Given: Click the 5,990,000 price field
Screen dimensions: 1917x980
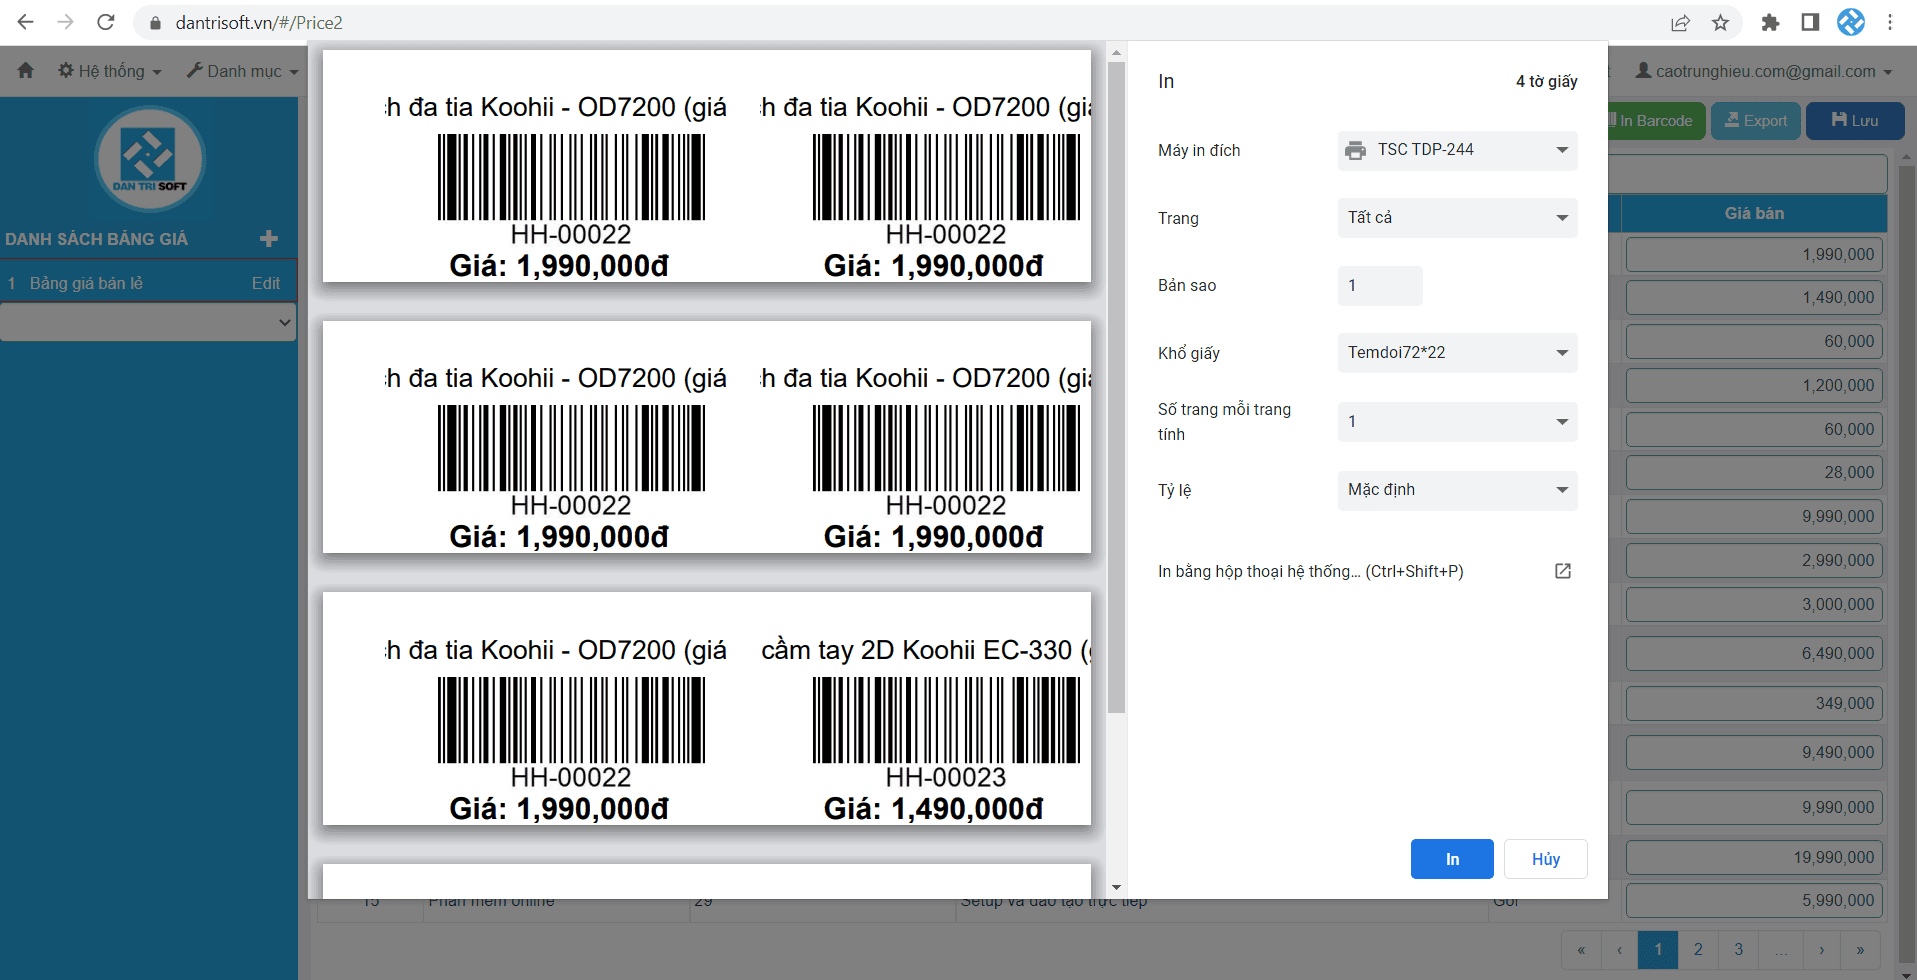Looking at the screenshot, I should [1754, 901].
